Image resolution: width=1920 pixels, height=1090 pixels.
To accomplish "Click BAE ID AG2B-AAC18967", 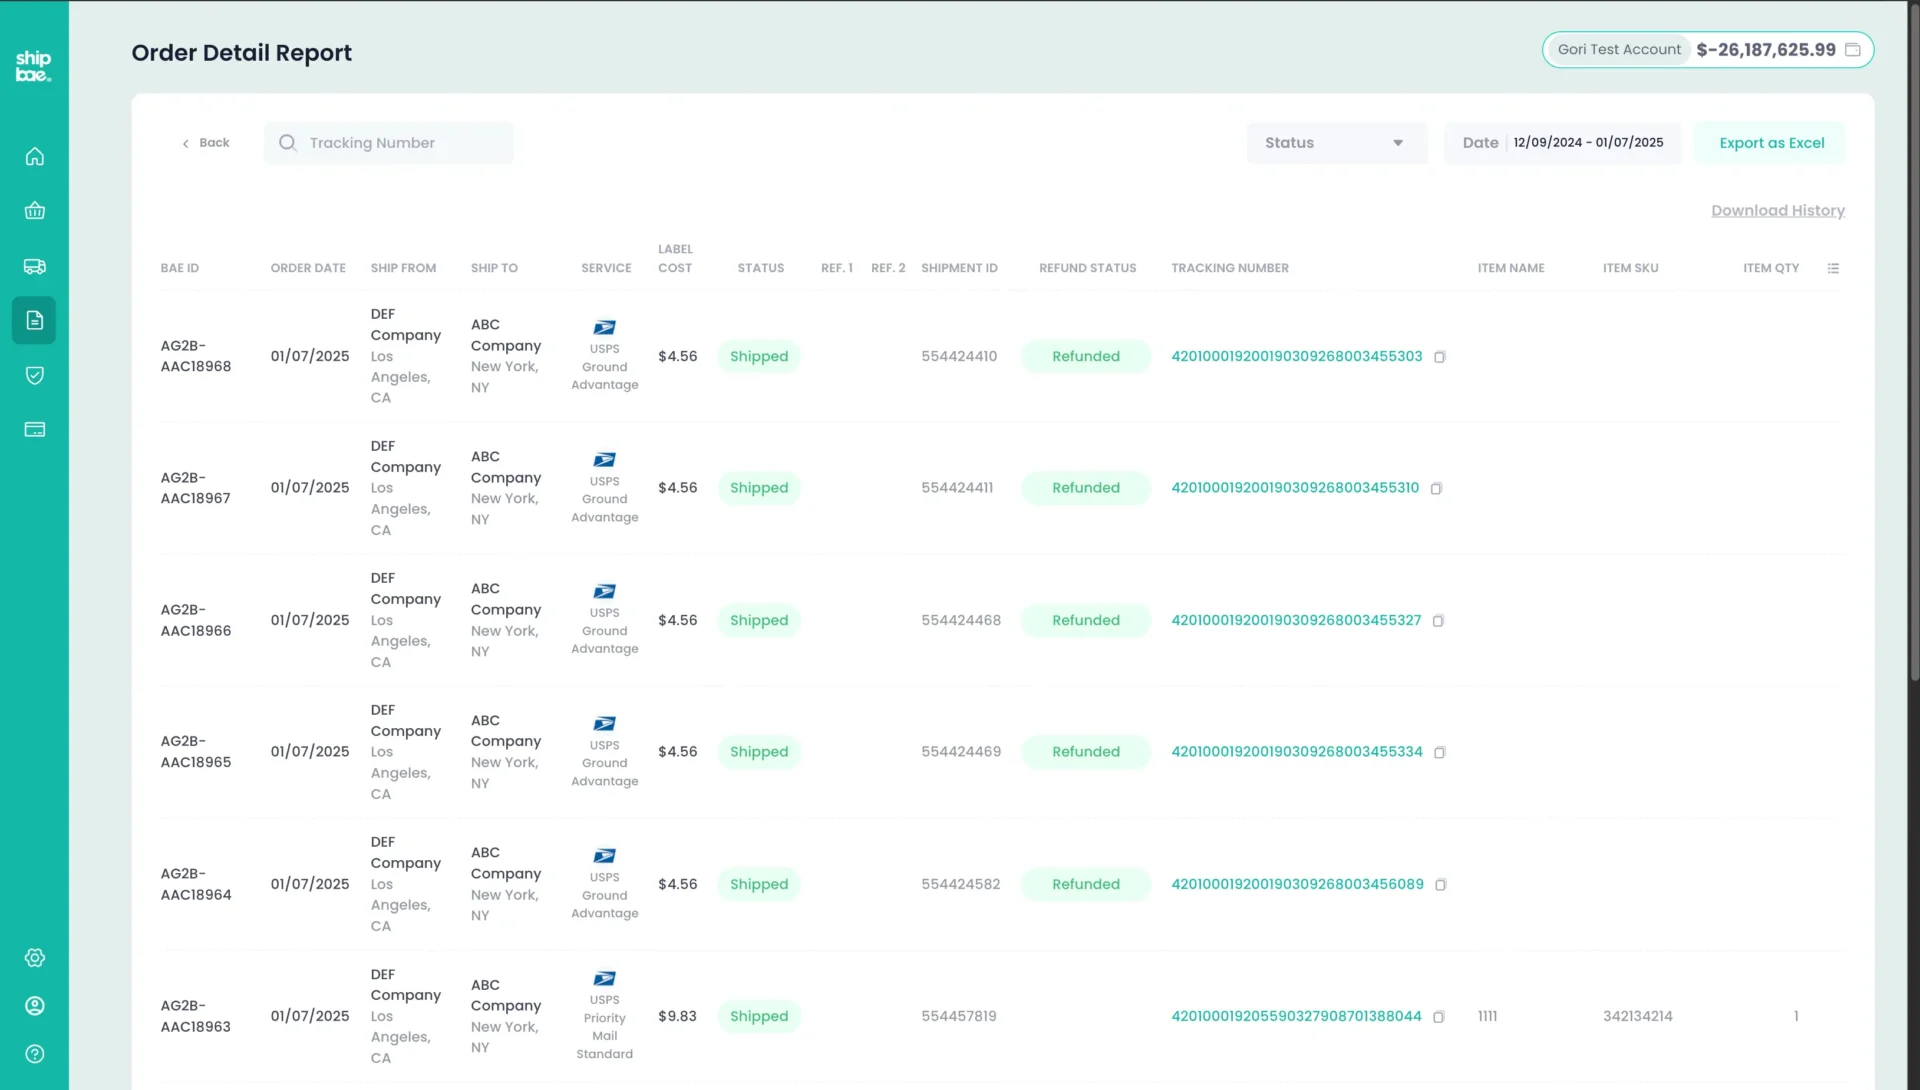I will tap(196, 488).
